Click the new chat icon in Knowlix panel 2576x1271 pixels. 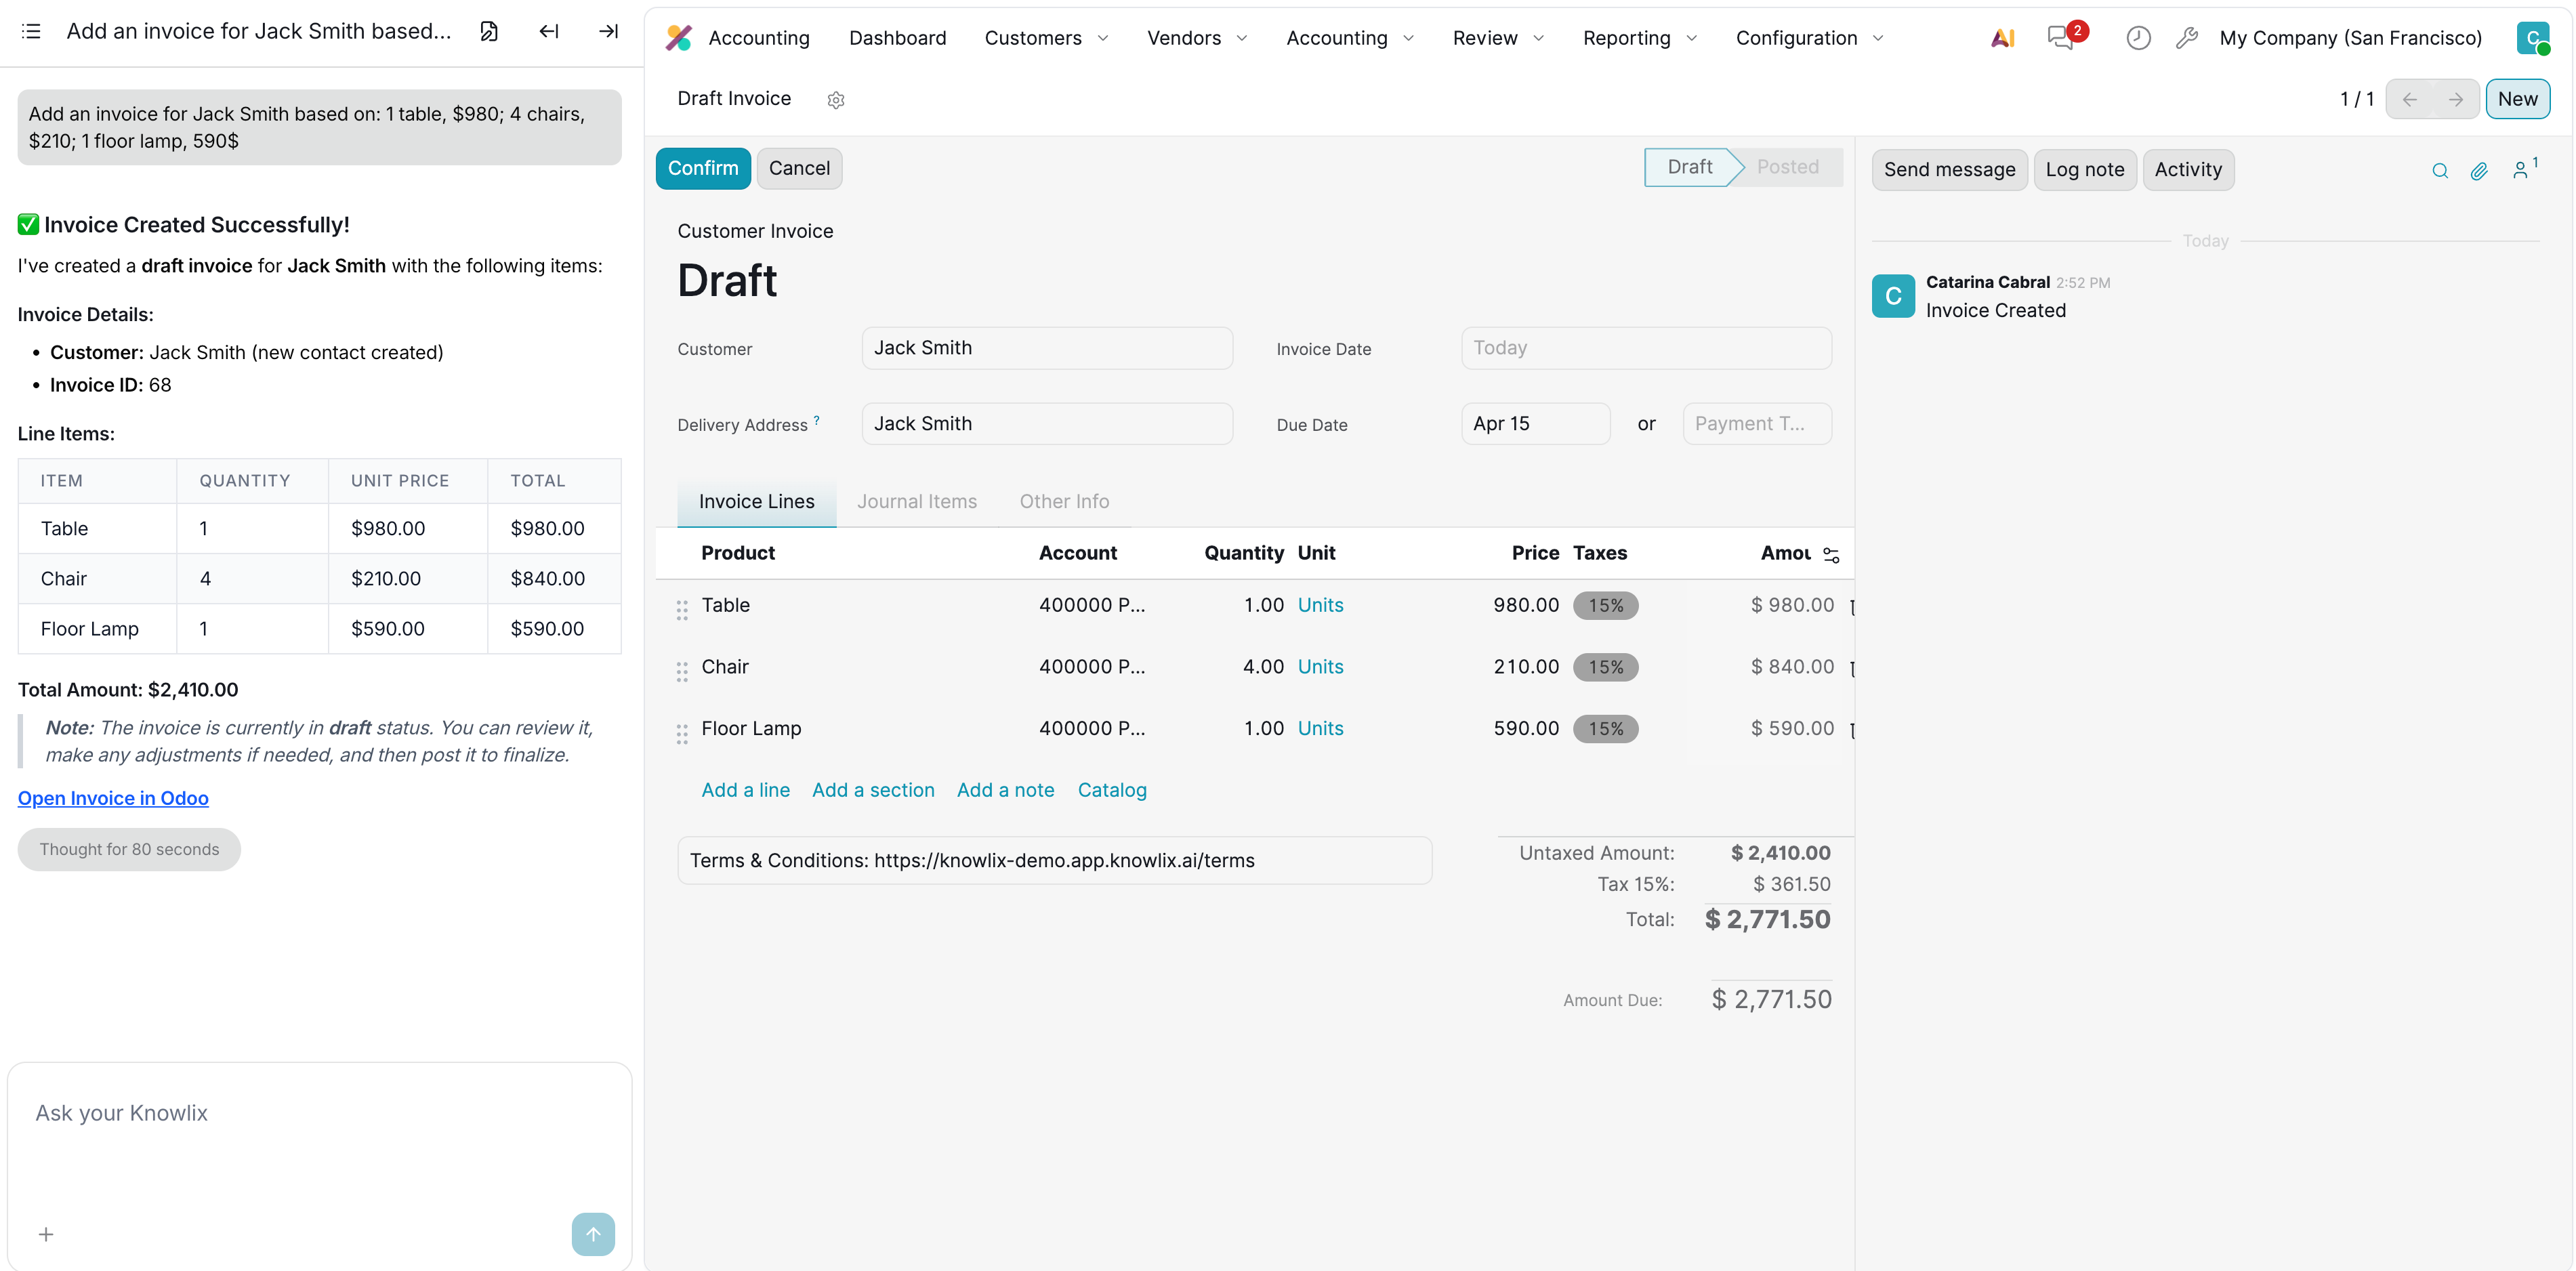[x=489, y=31]
